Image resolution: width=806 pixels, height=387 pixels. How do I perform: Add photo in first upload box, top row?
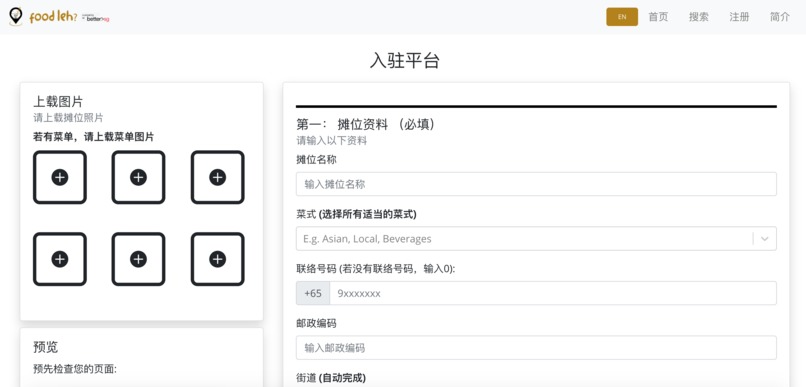[60, 177]
